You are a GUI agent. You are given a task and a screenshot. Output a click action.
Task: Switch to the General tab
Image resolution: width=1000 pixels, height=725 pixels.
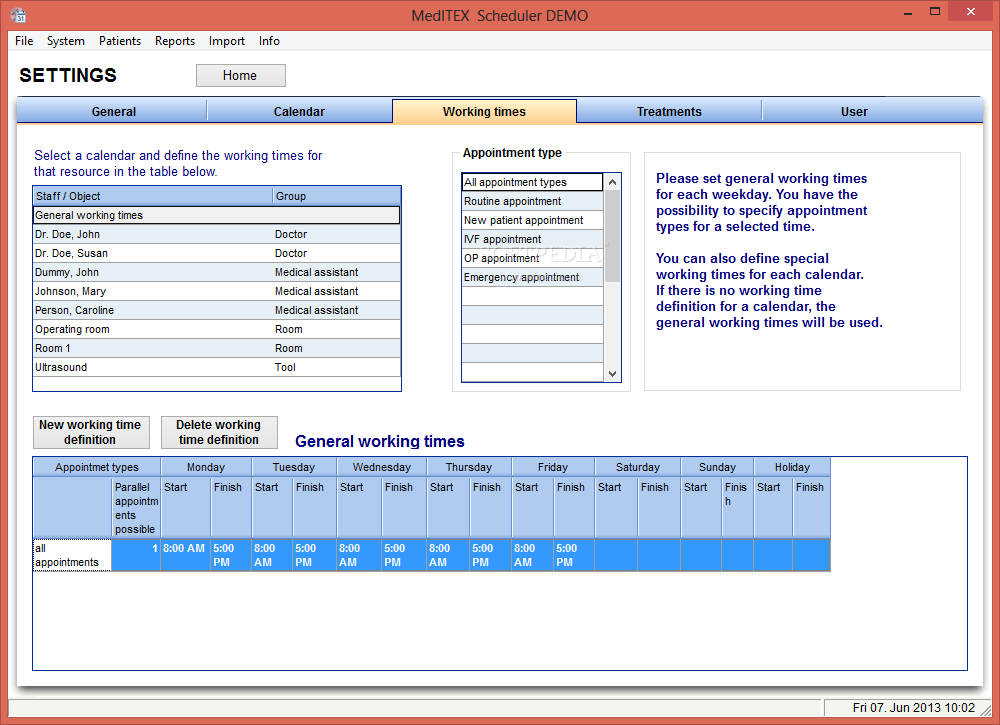click(x=113, y=111)
